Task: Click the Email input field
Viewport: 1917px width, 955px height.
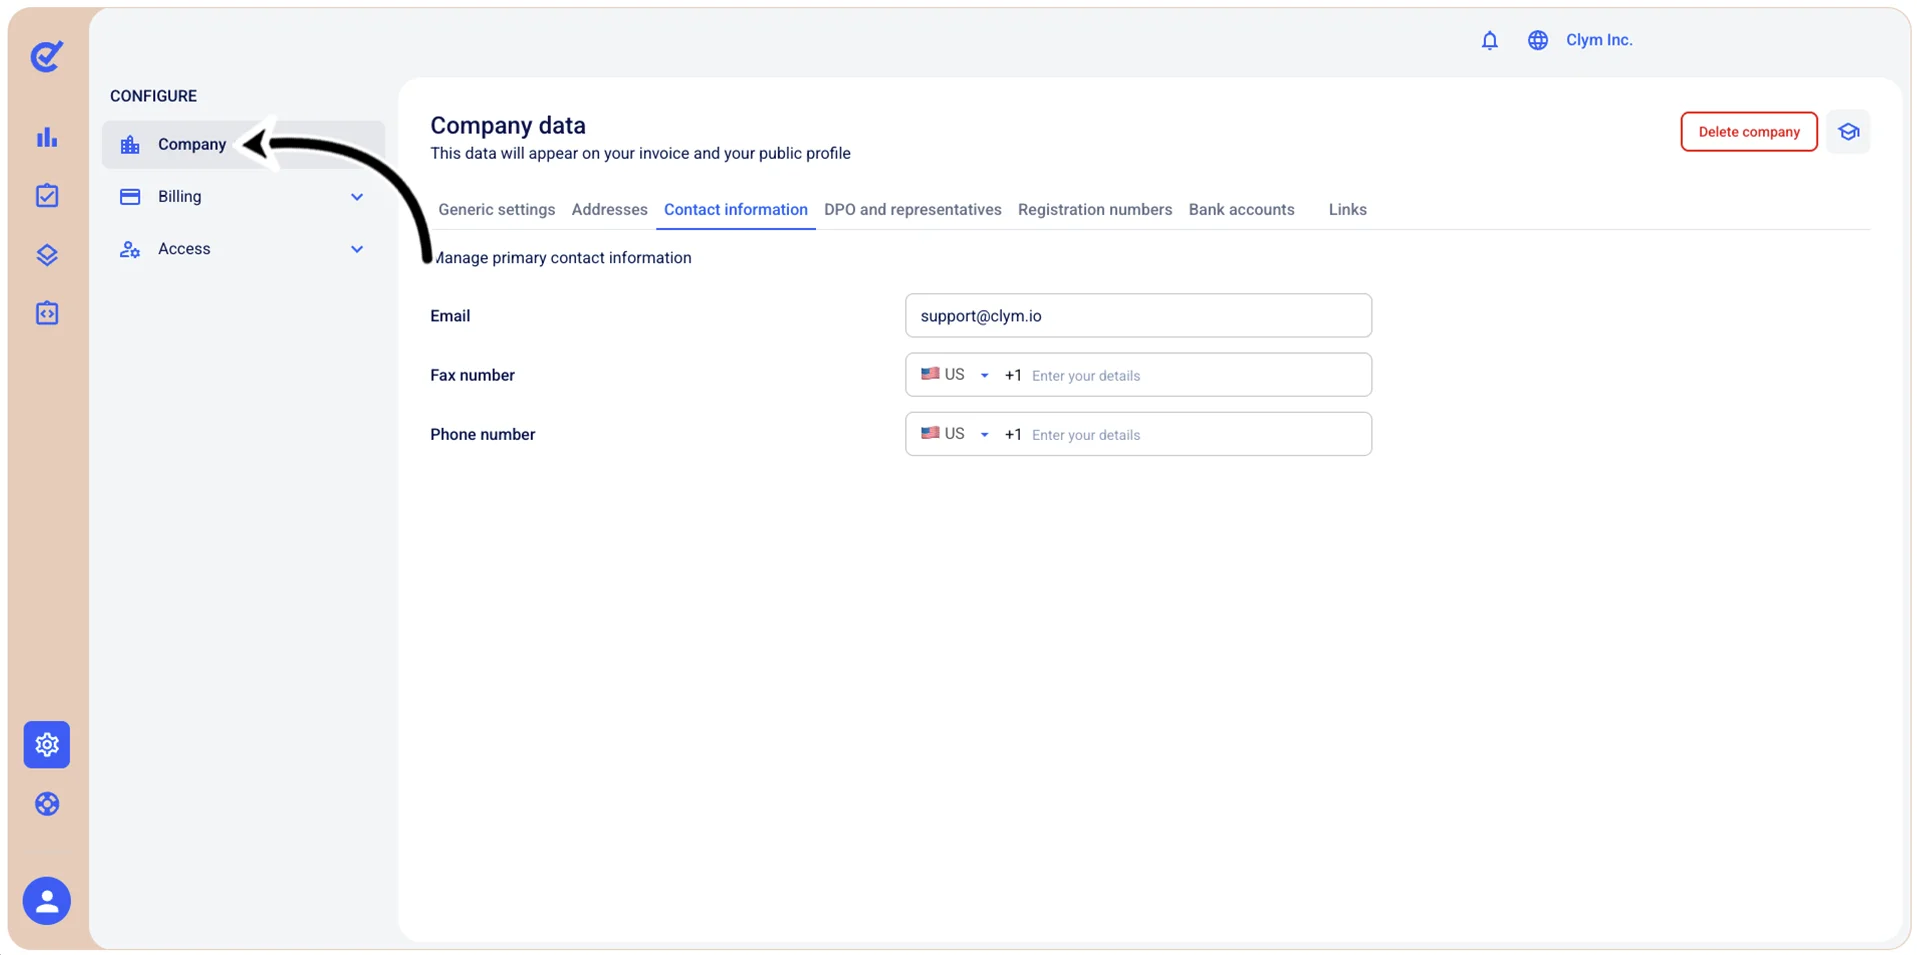Action: point(1138,316)
